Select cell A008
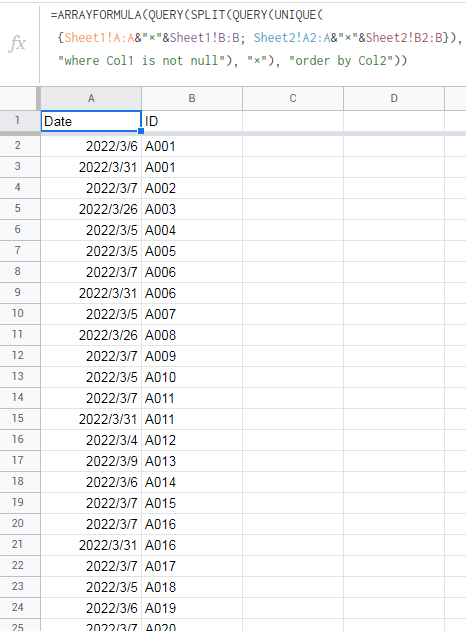The width and height of the screenshot is (466, 631). tap(192, 335)
